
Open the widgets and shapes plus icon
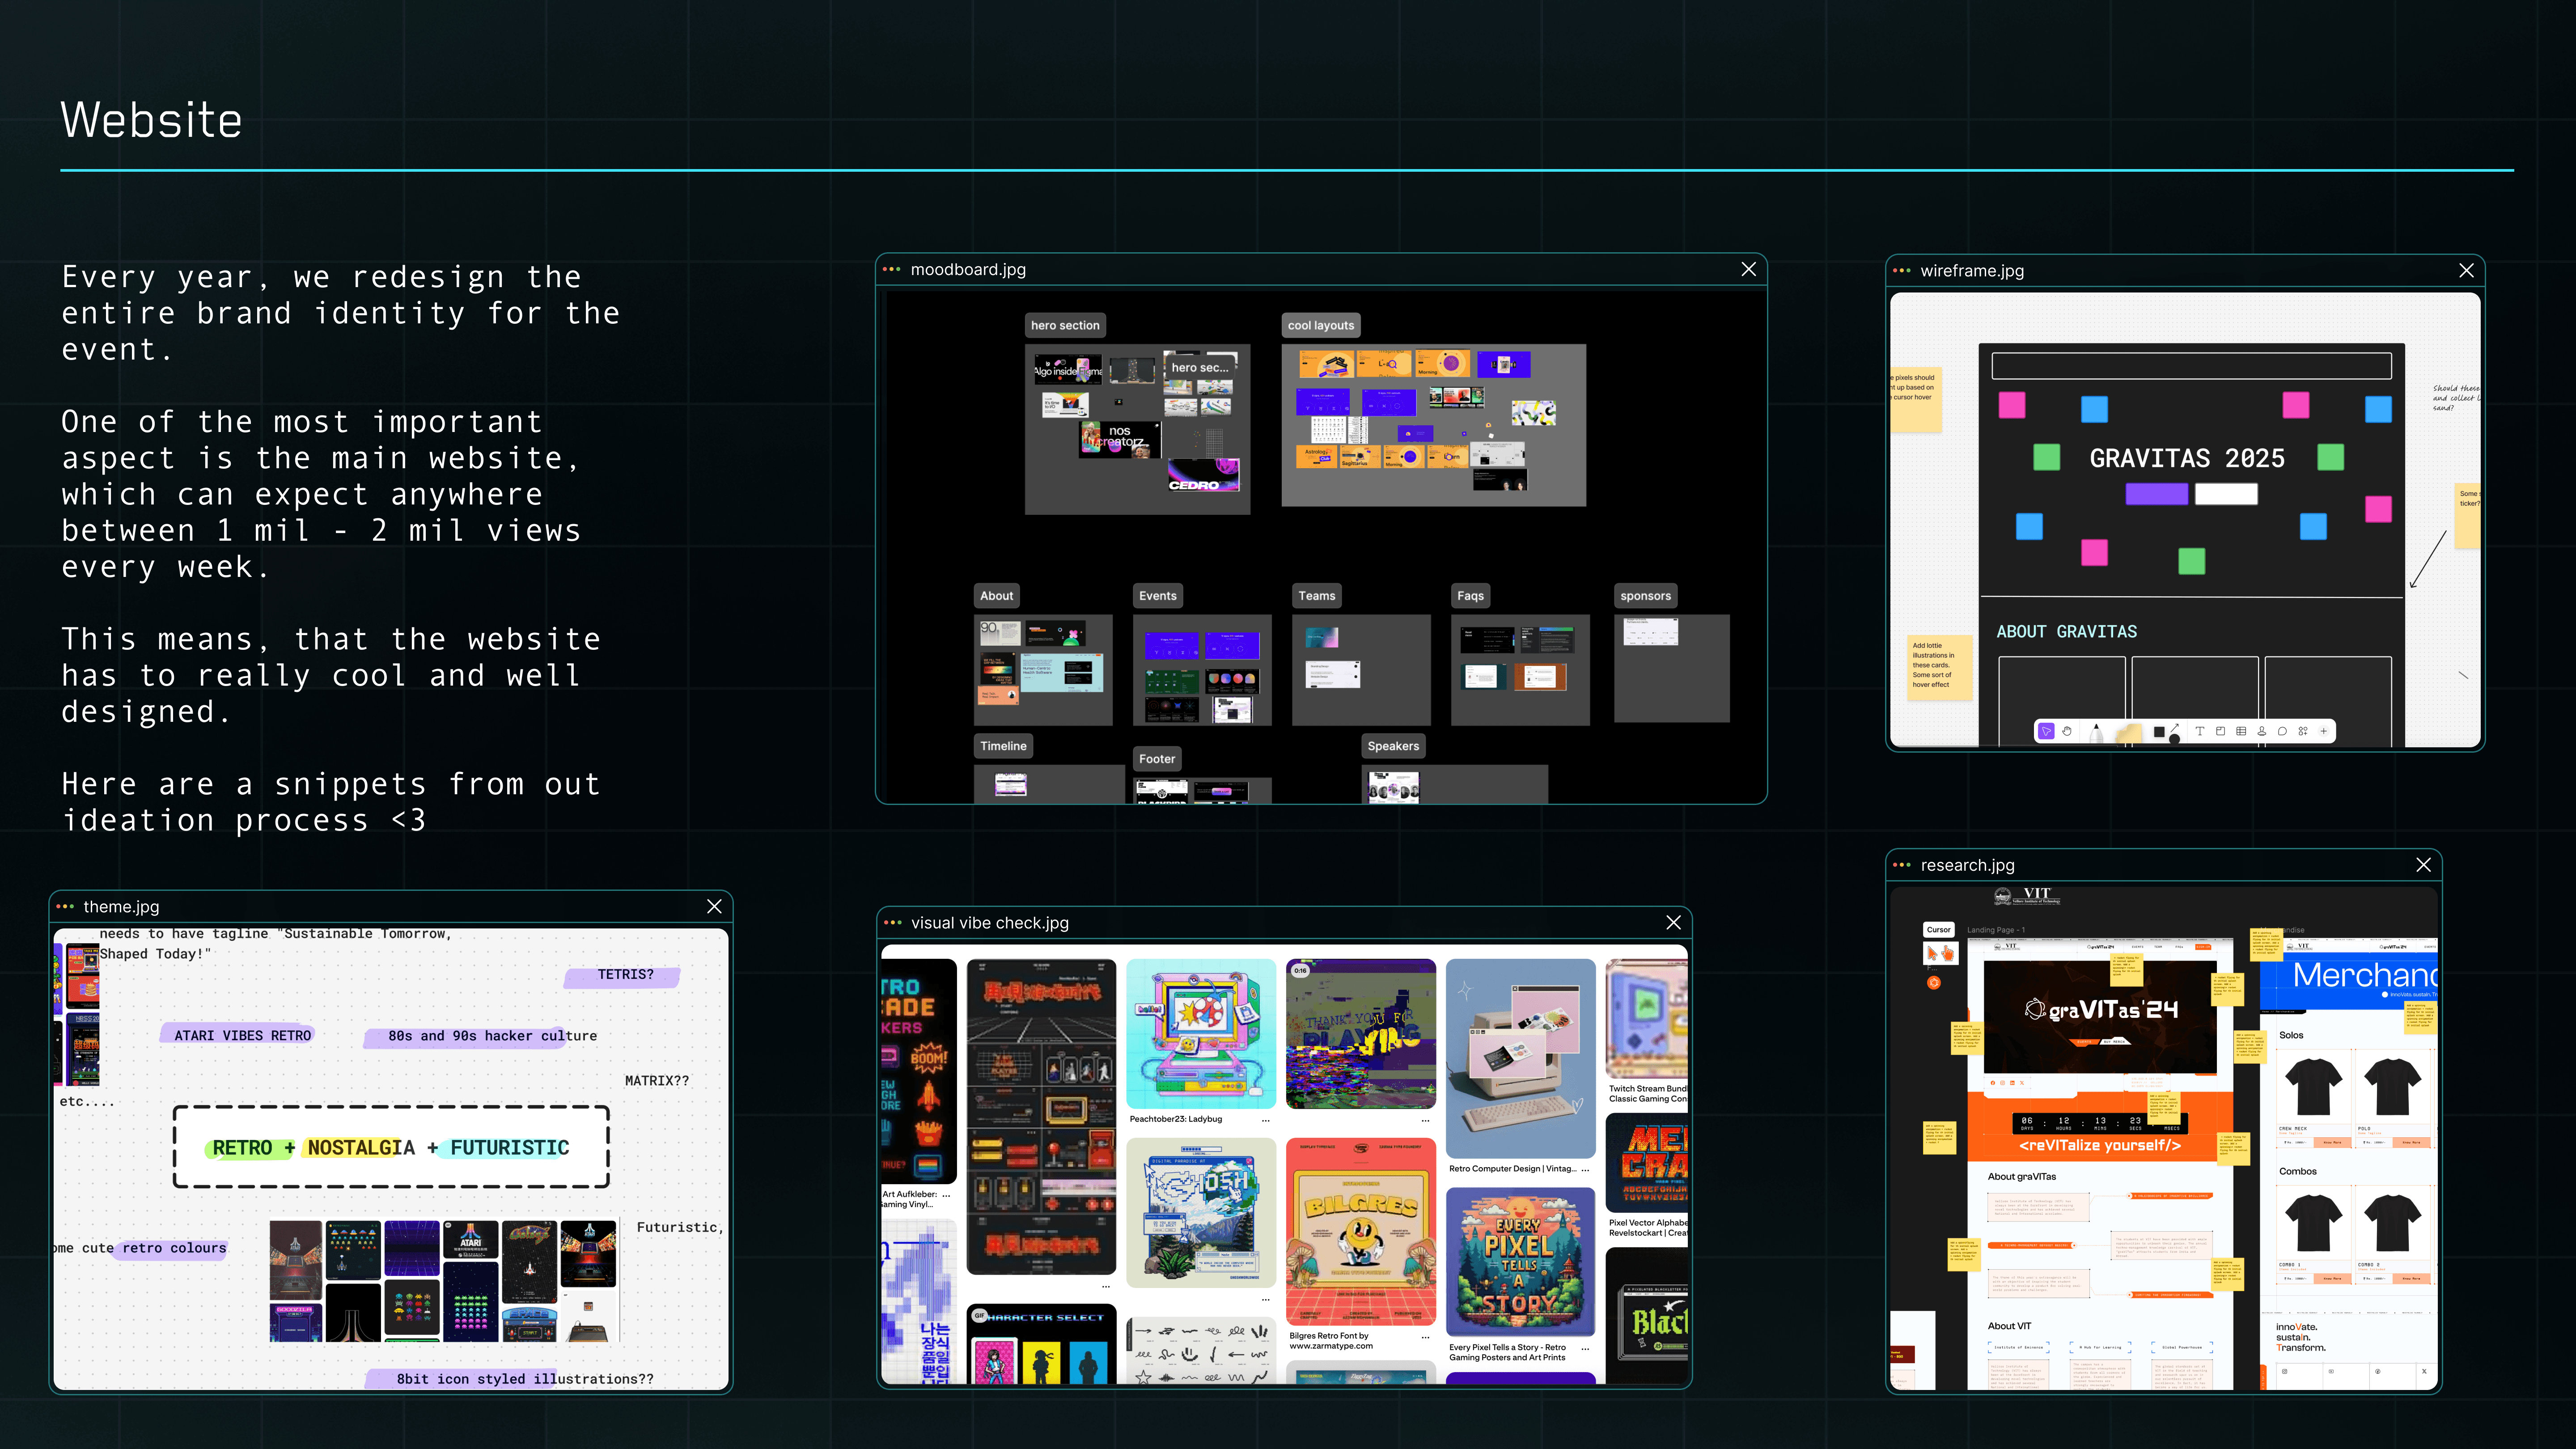[2303, 731]
